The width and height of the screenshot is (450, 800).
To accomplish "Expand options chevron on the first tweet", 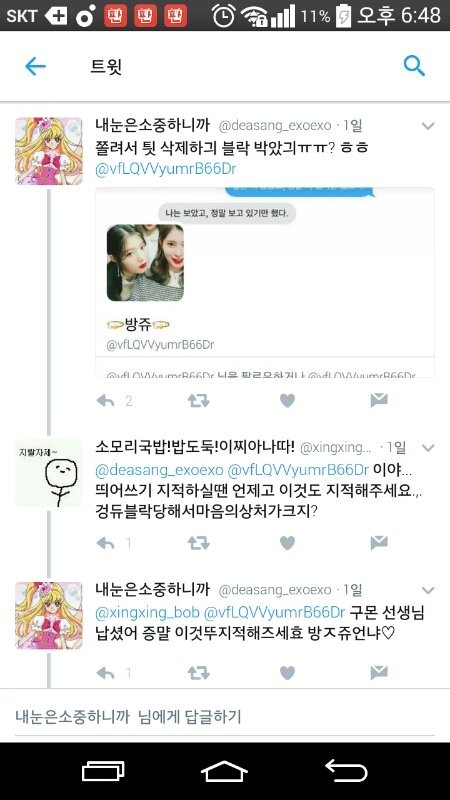I will point(428,126).
